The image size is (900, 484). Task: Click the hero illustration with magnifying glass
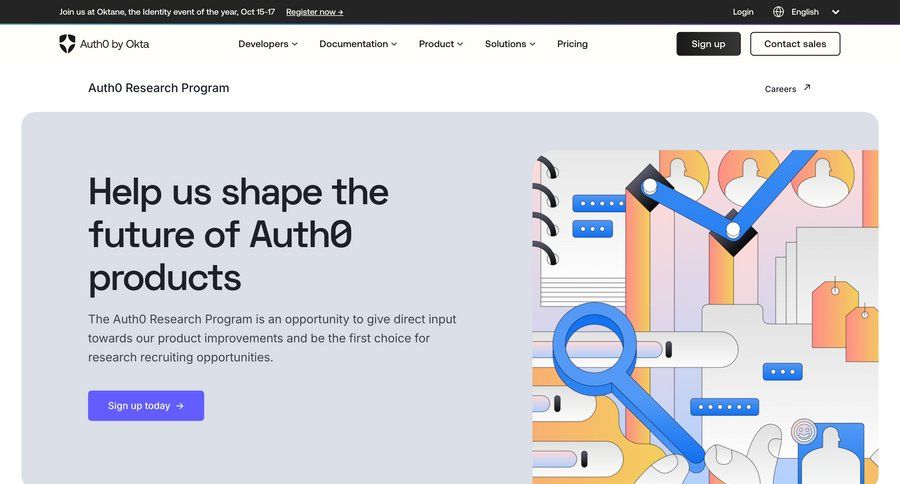(x=705, y=317)
